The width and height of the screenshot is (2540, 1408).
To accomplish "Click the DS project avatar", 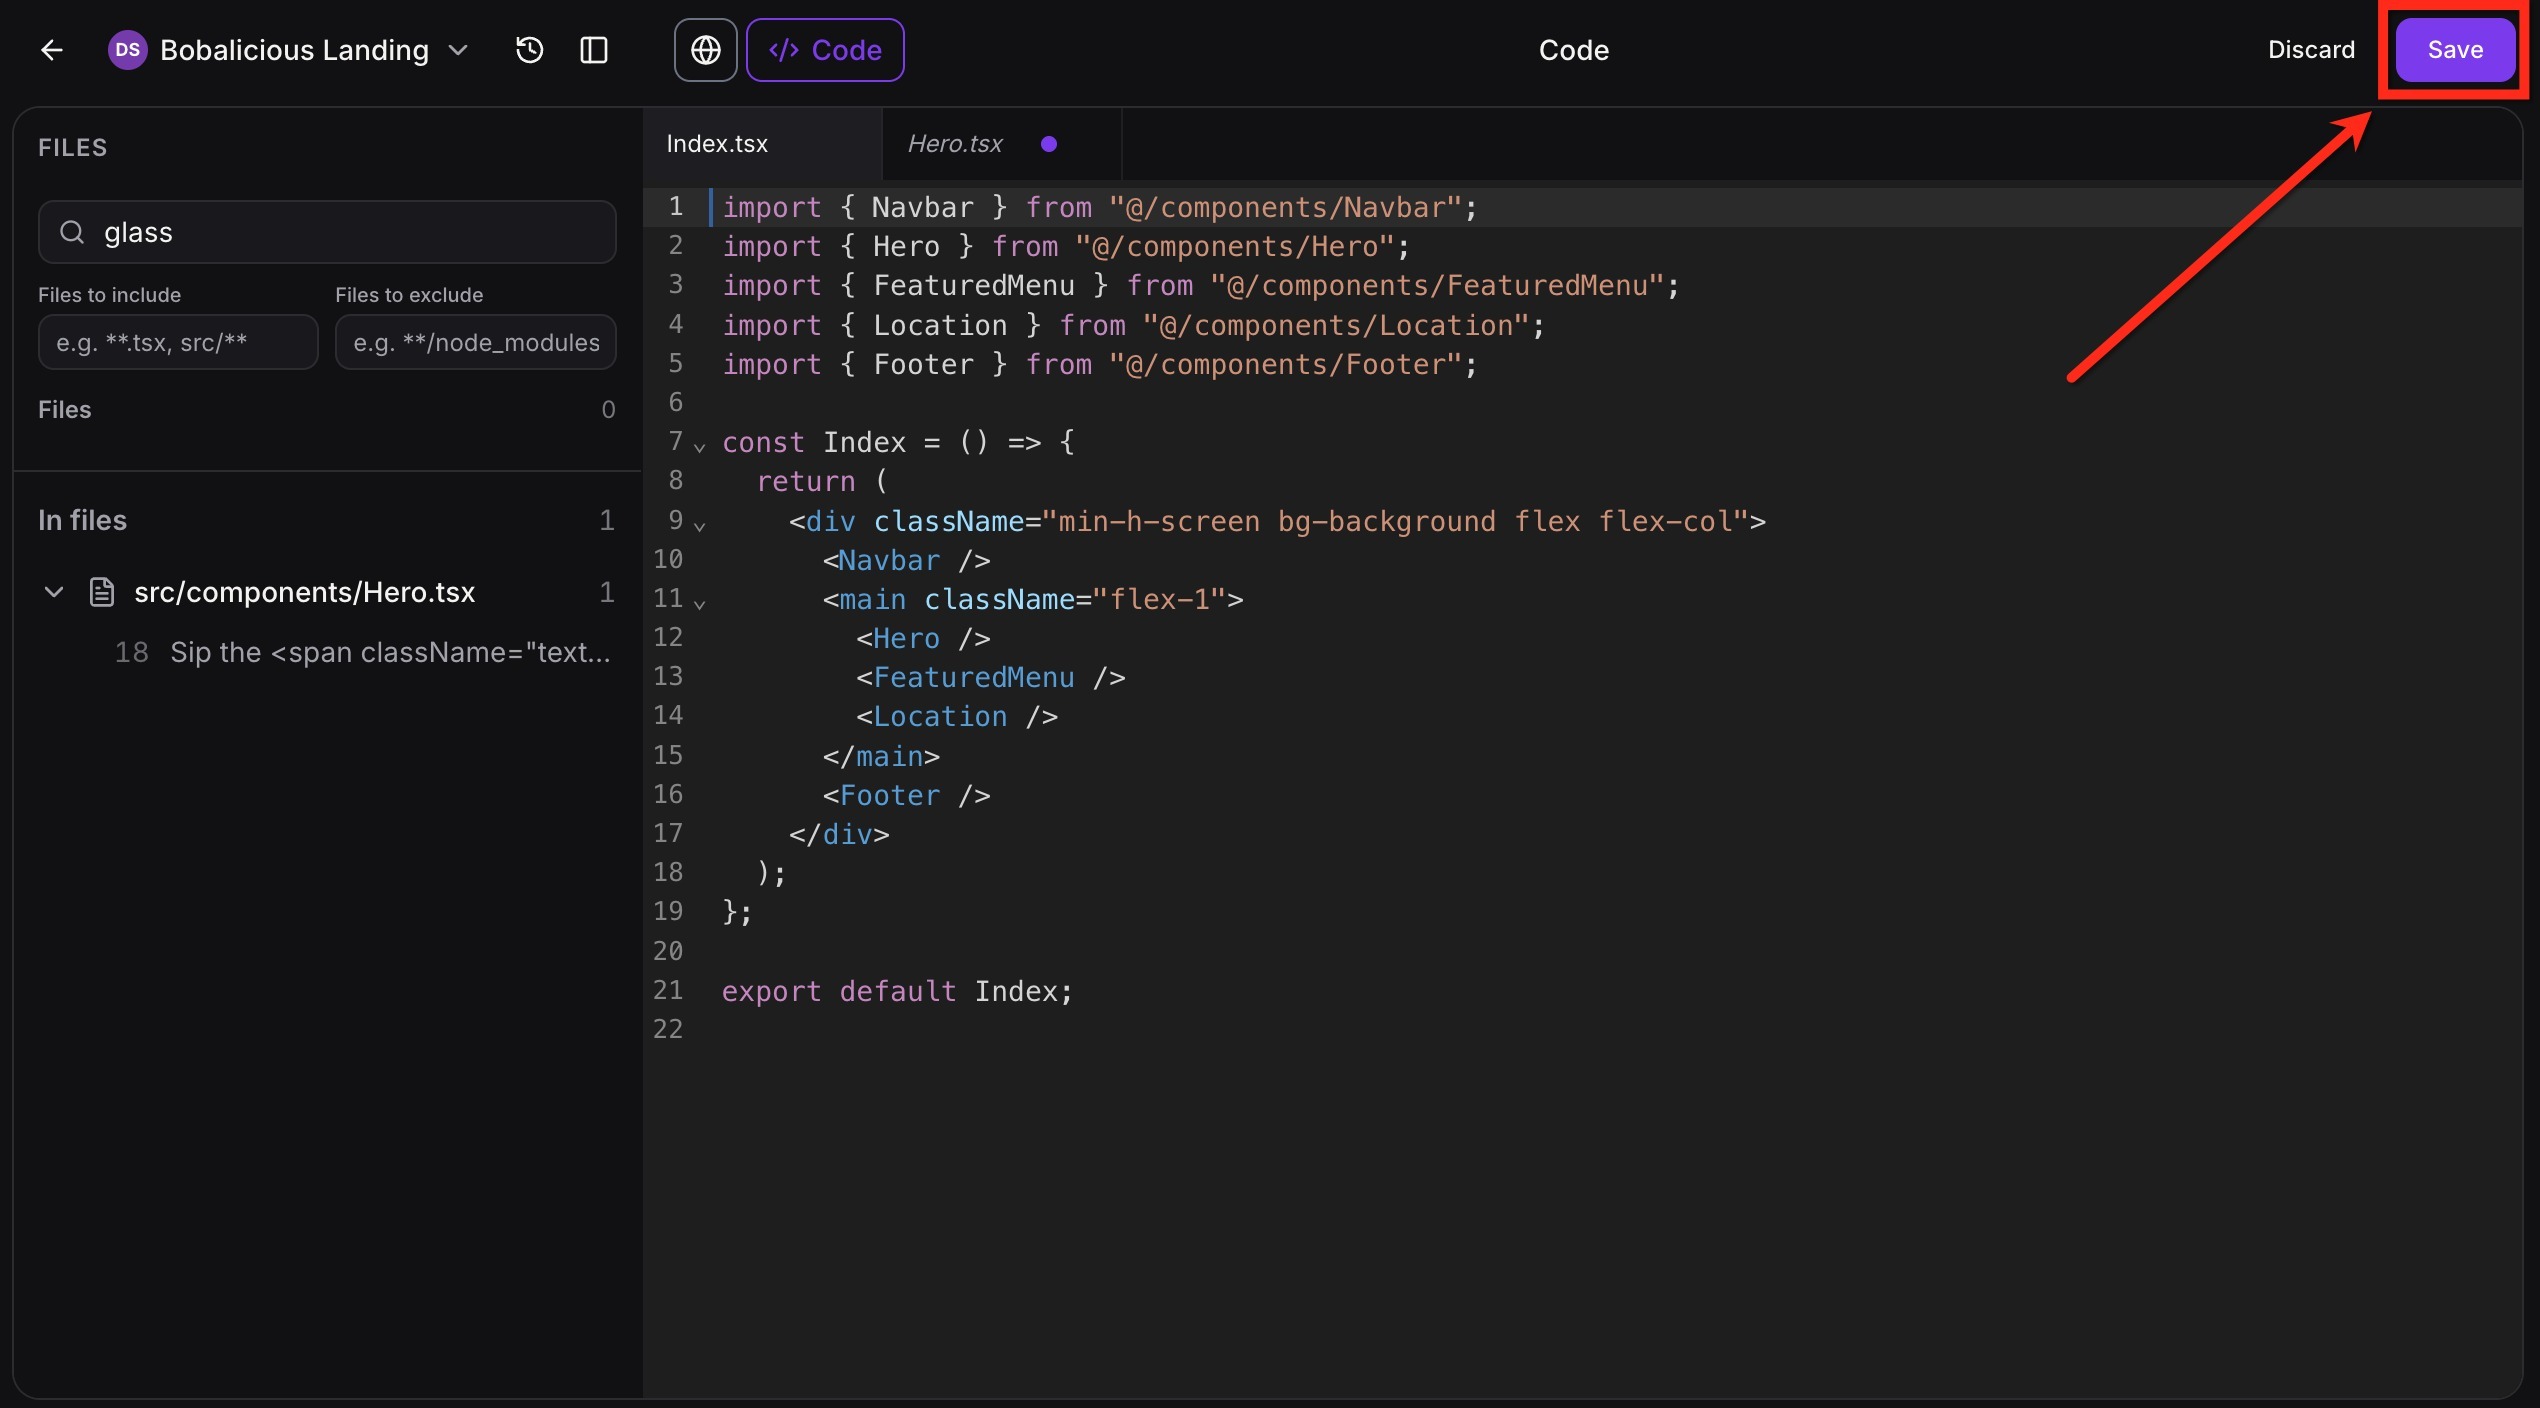I will coord(127,50).
